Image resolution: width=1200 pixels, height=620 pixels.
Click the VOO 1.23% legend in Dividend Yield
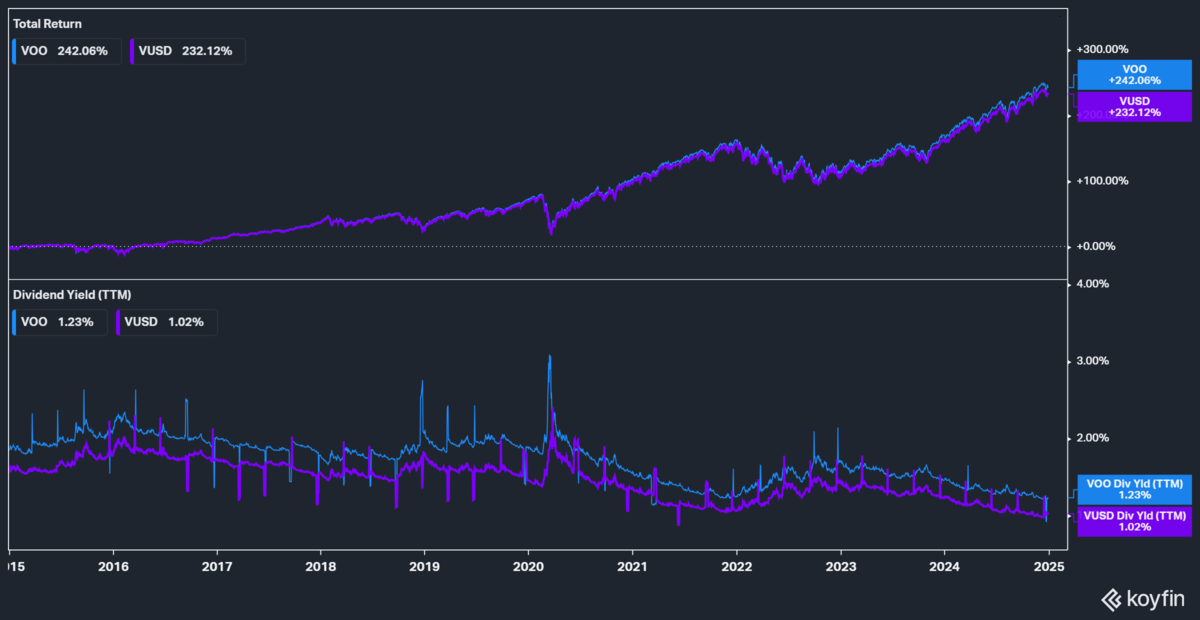coord(58,322)
